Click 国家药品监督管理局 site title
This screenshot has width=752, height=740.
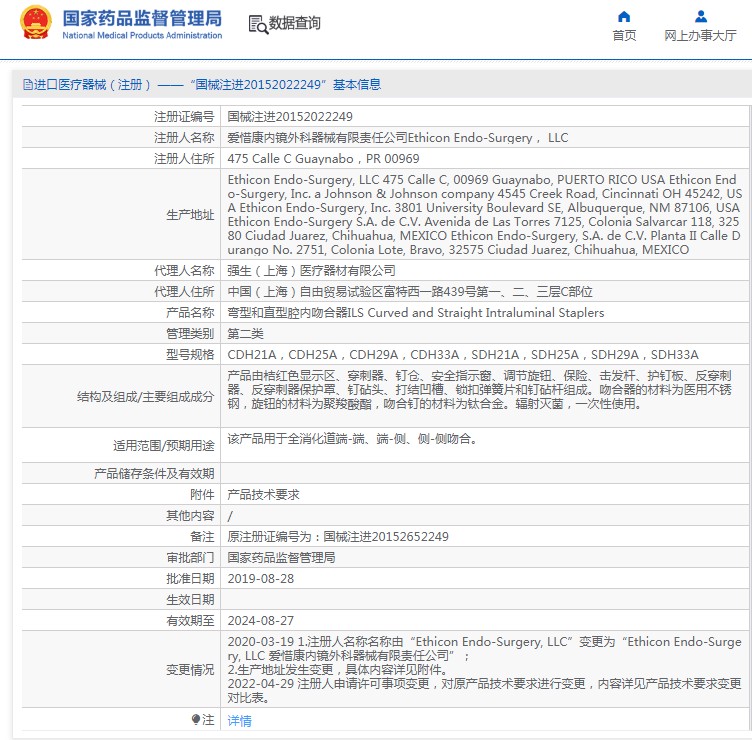click(x=142, y=18)
